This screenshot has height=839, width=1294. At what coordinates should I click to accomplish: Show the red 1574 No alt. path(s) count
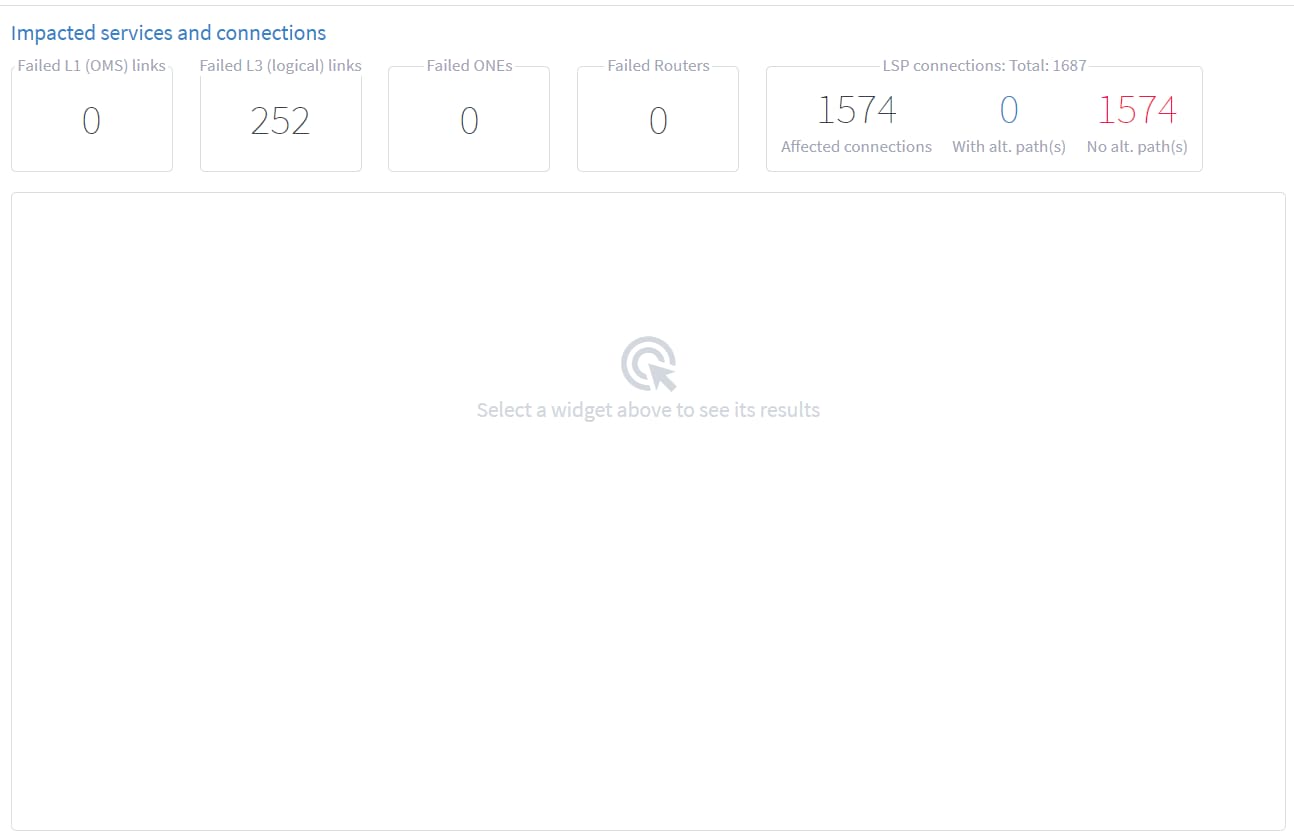1137,110
